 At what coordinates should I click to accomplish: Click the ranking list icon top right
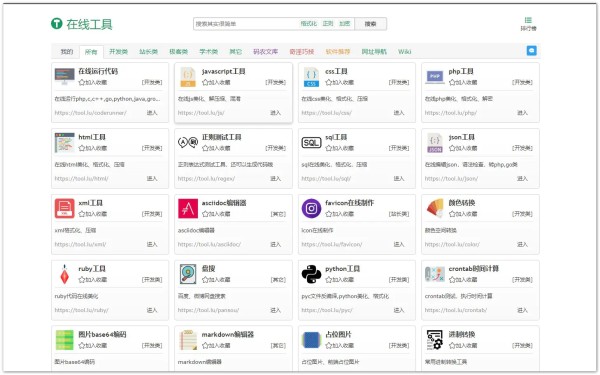528,23
